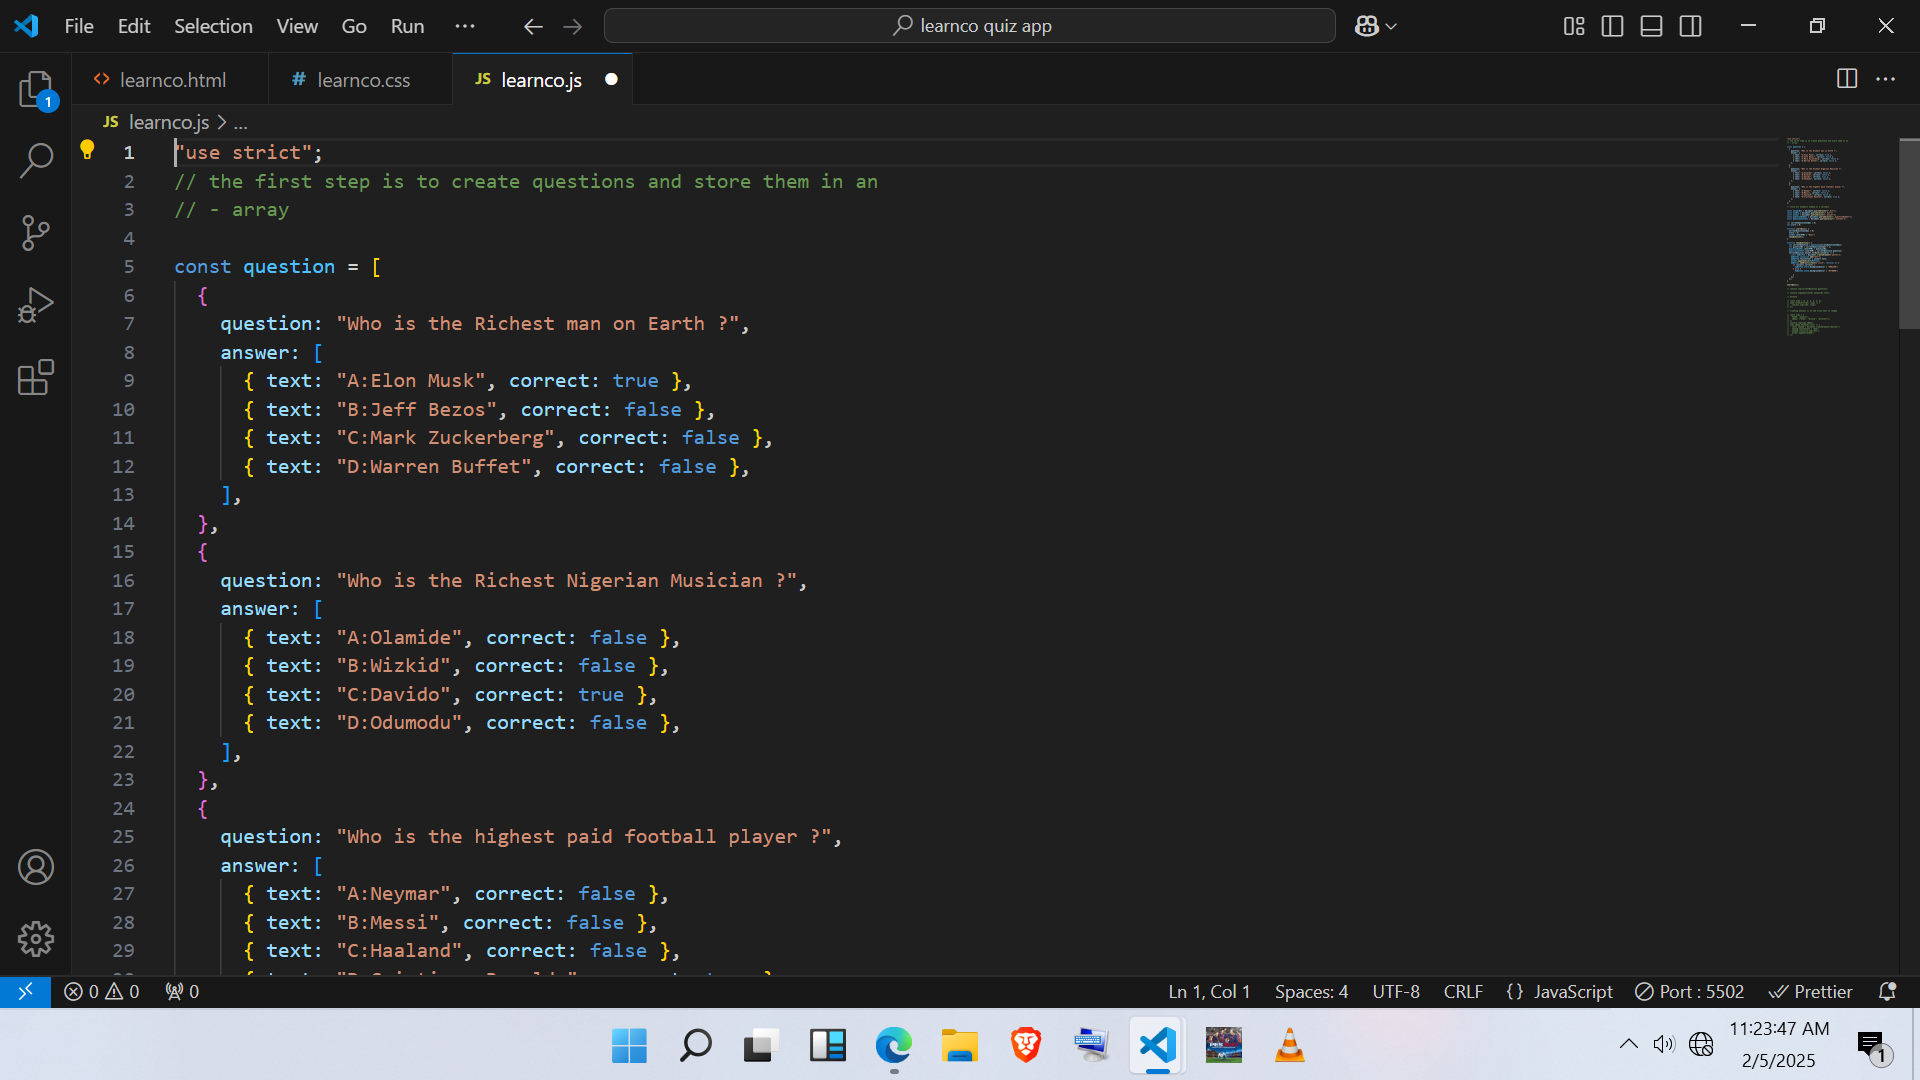This screenshot has width=1920, height=1080.
Task: Open the remote window indicator
Action: 25,991
